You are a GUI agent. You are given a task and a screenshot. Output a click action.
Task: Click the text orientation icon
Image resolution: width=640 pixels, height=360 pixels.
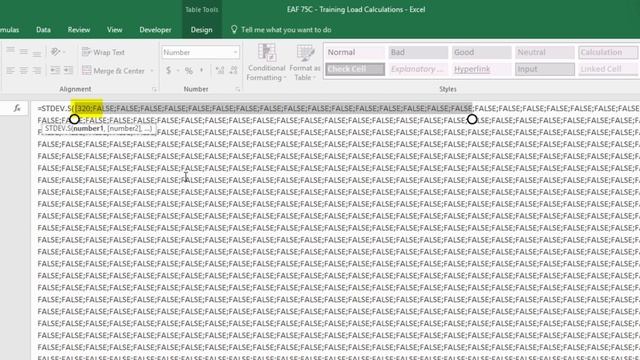[55, 52]
